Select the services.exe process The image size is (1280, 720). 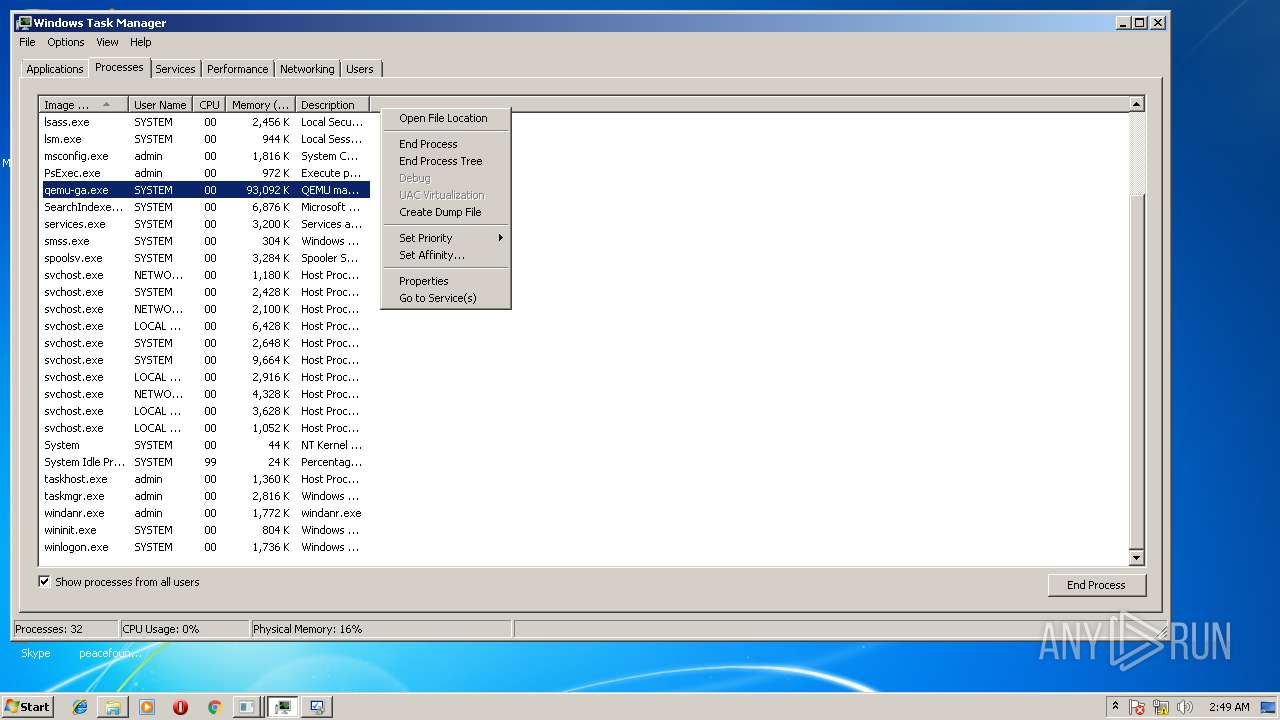pos(205,224)
